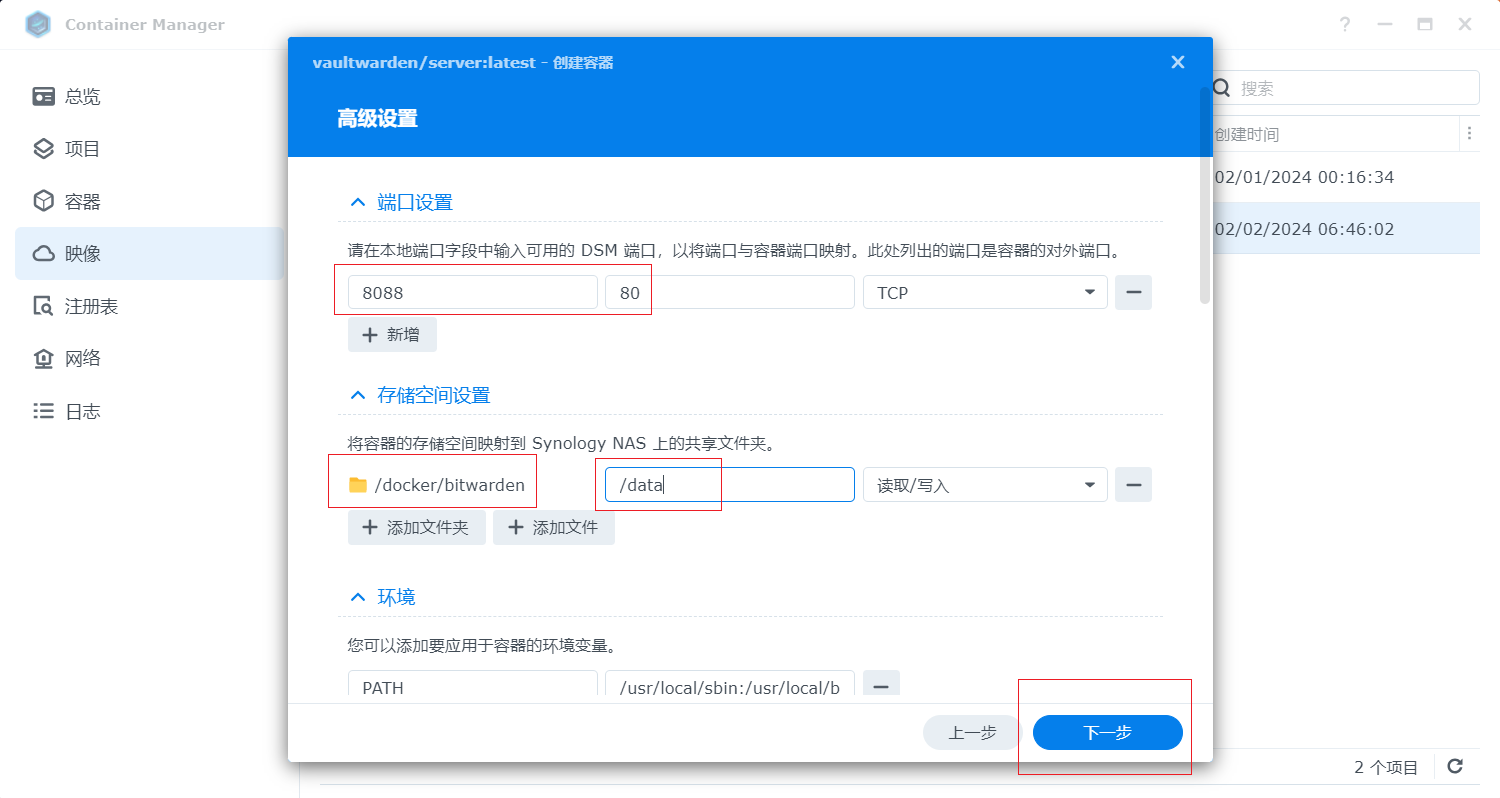Click the 高级设置 heading

pyautogui.click(x=377, y=119)
